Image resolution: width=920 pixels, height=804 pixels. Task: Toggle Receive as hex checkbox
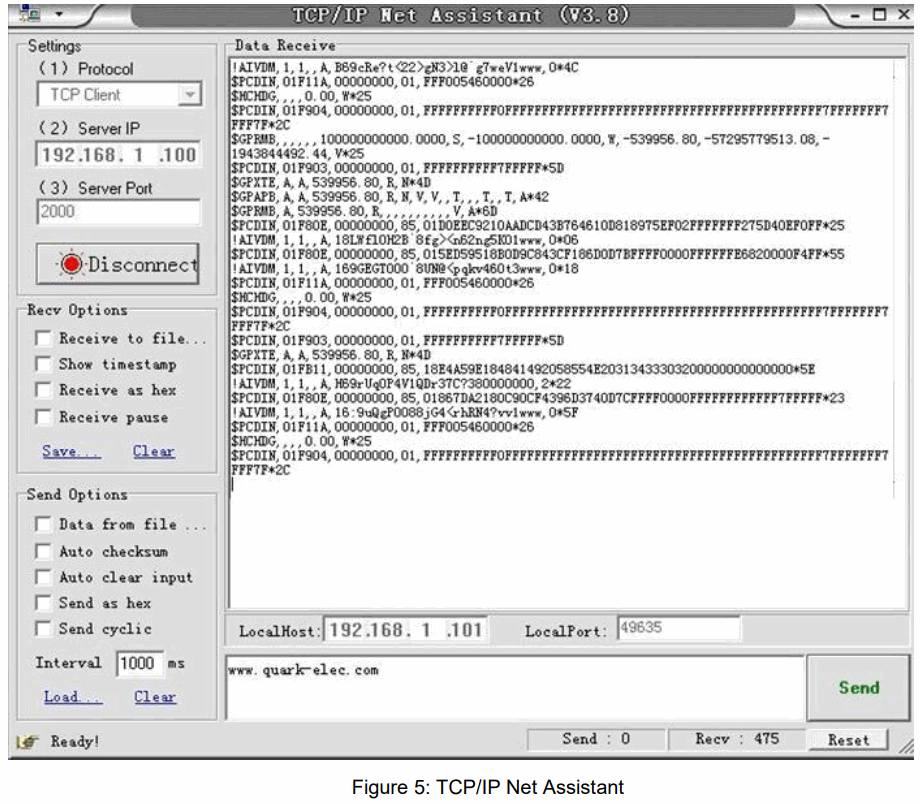tap(43, 390)
